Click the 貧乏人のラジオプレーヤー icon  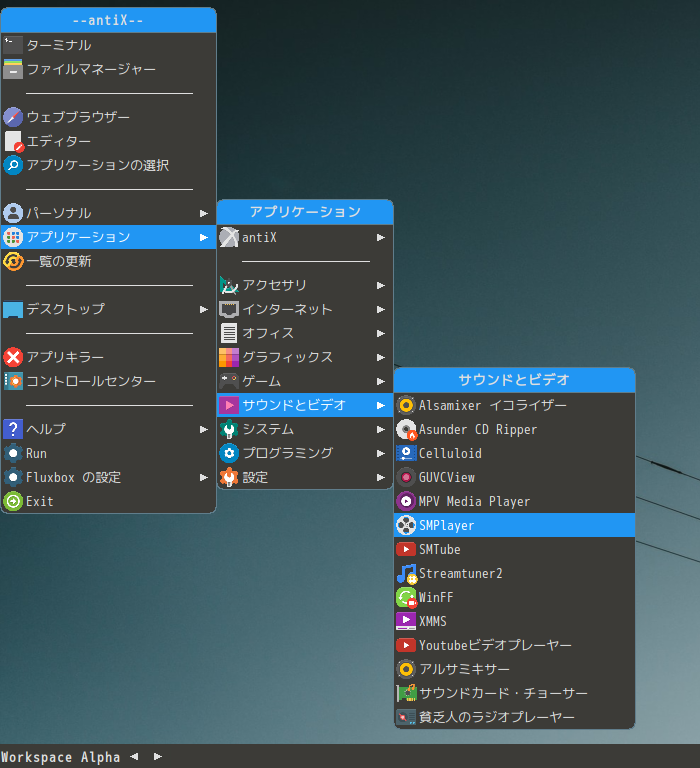click(x=406, y=717)
